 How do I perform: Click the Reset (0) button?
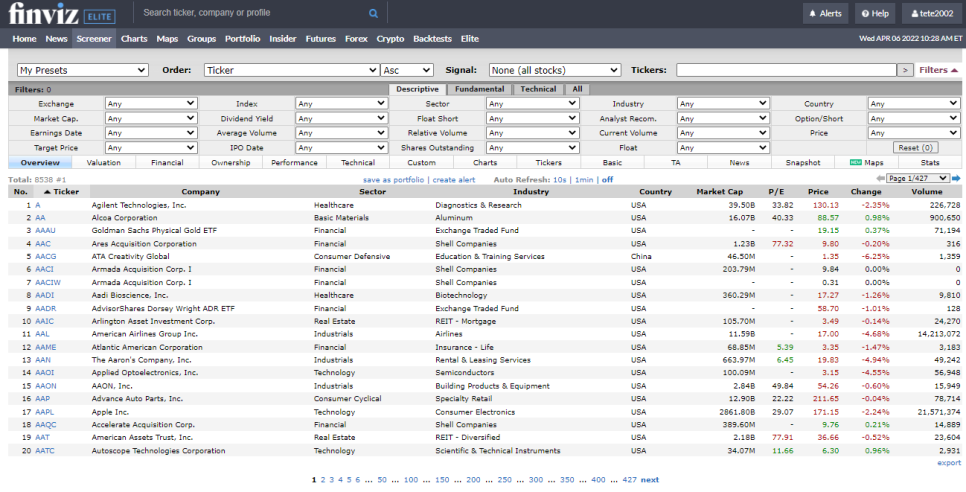914,148
